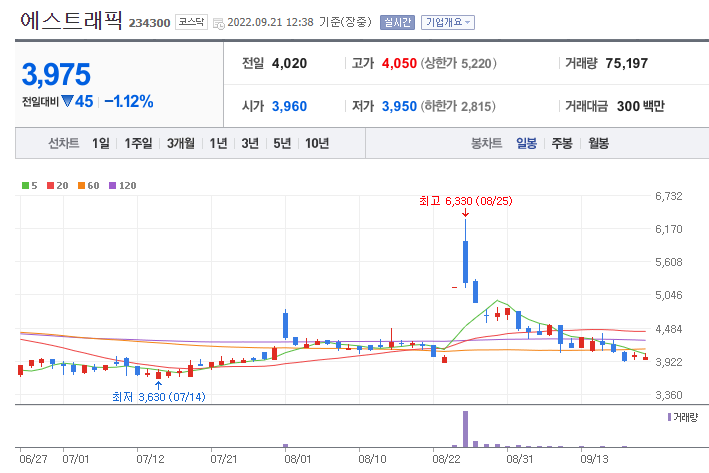The width and height of the screenshot is (709, 473).
Task: Select the 1일 line chart tab
Action: click(x=101, y=143)
